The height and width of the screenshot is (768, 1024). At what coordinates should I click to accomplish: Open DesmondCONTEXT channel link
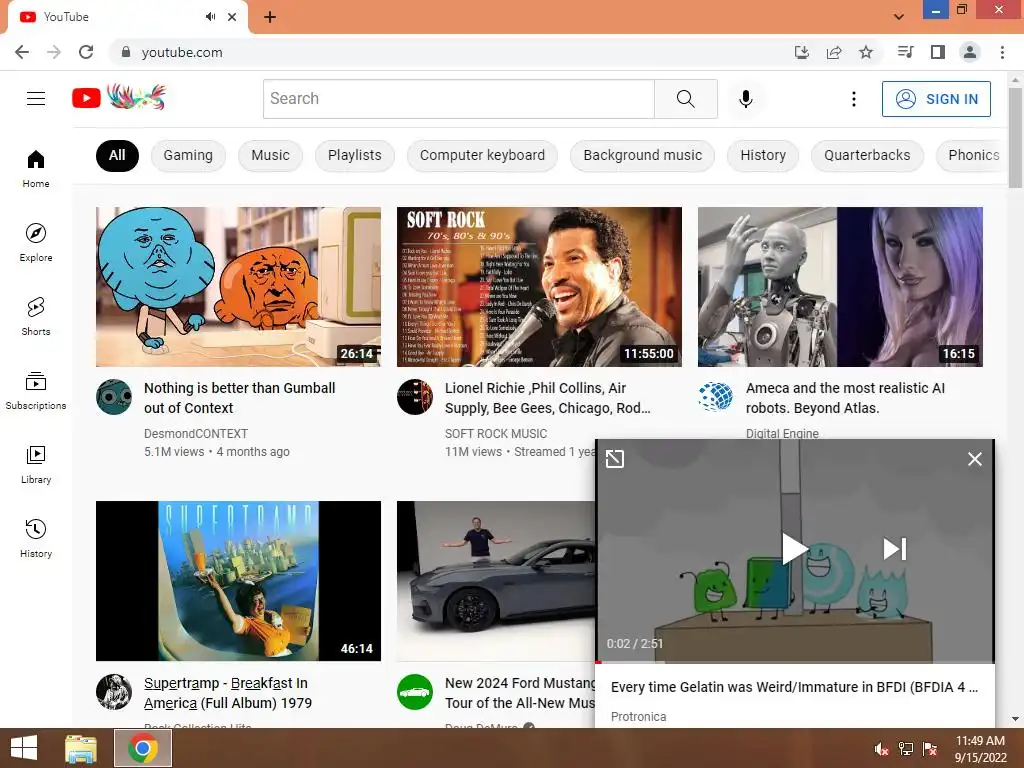196,434
